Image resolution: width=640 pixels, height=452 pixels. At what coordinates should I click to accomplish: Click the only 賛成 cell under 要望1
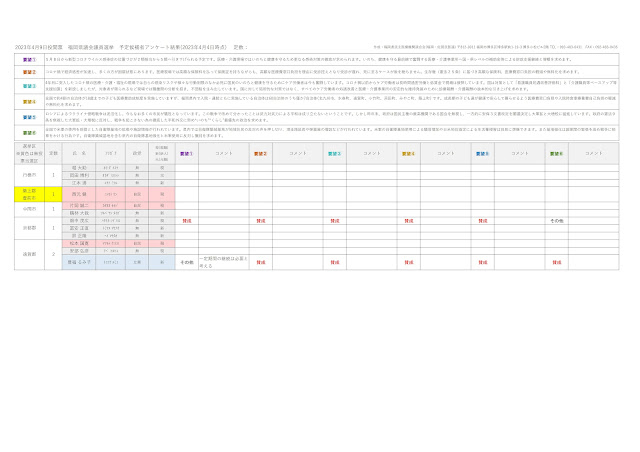(187, 221)
